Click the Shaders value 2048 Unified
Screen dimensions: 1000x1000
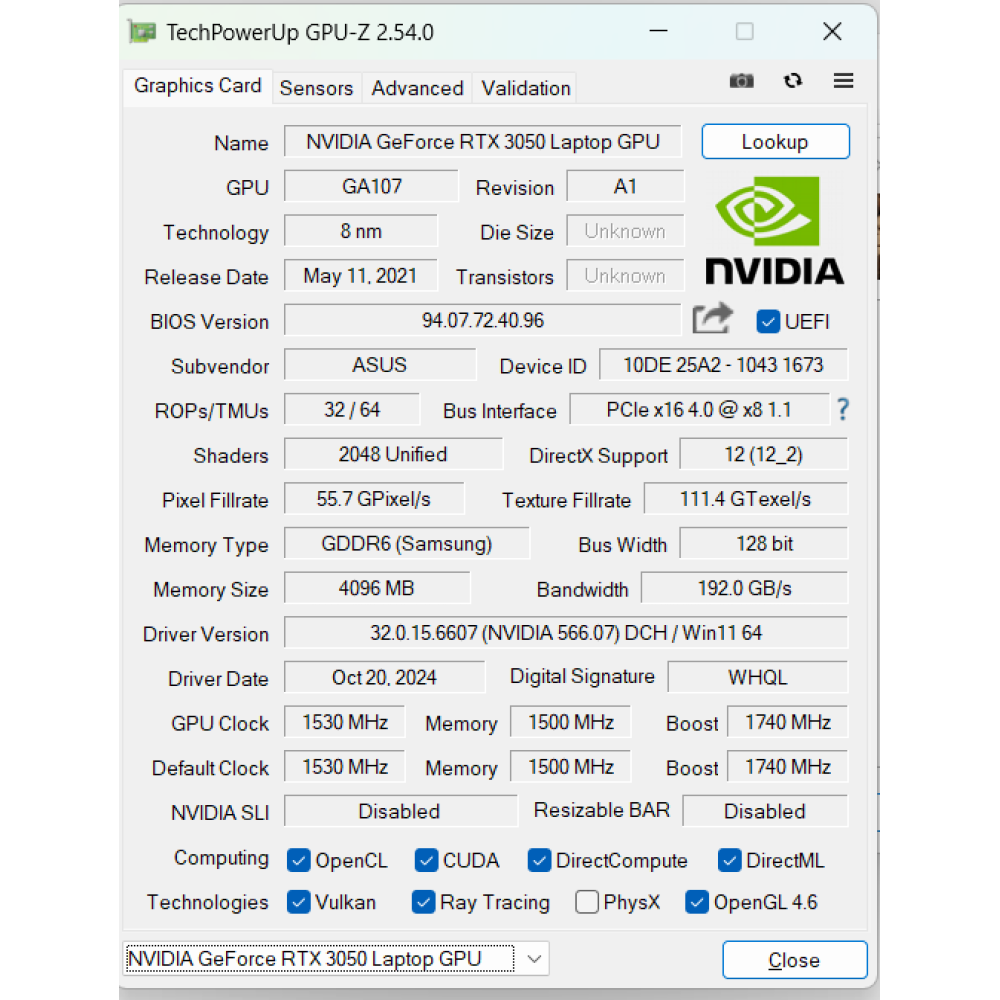(393, 454)
